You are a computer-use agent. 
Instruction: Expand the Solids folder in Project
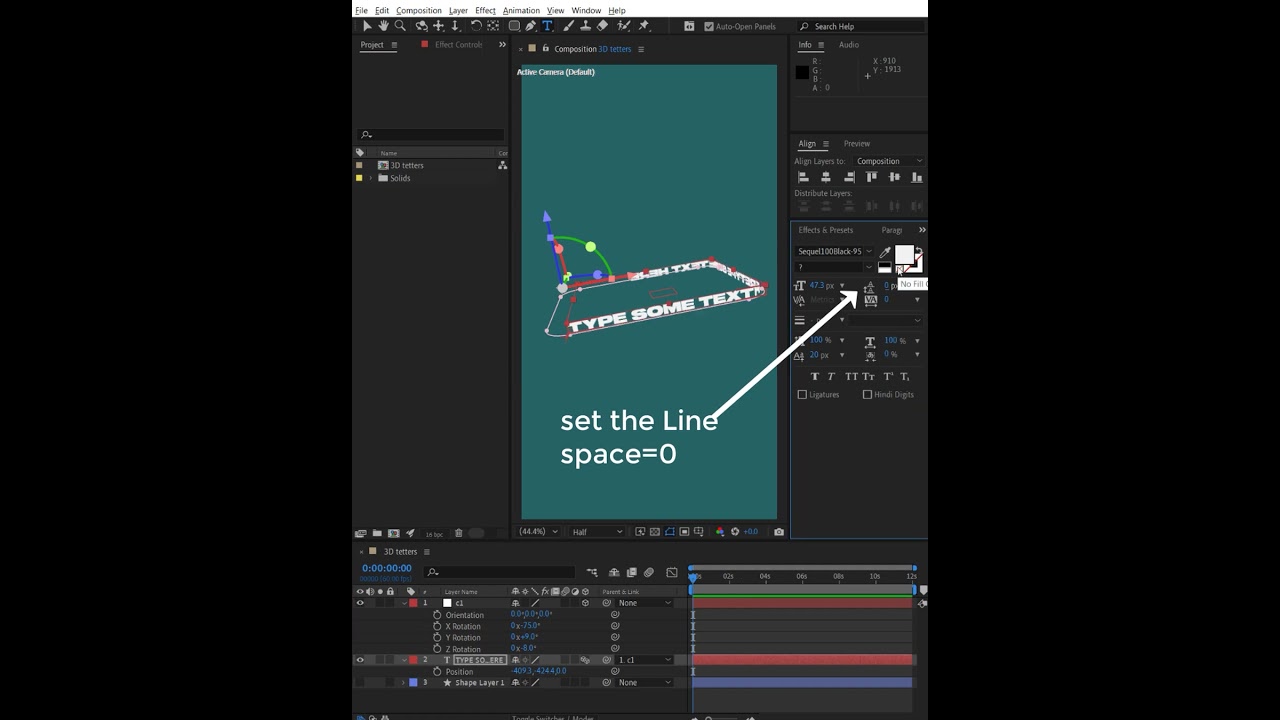(x=371, y=178)
